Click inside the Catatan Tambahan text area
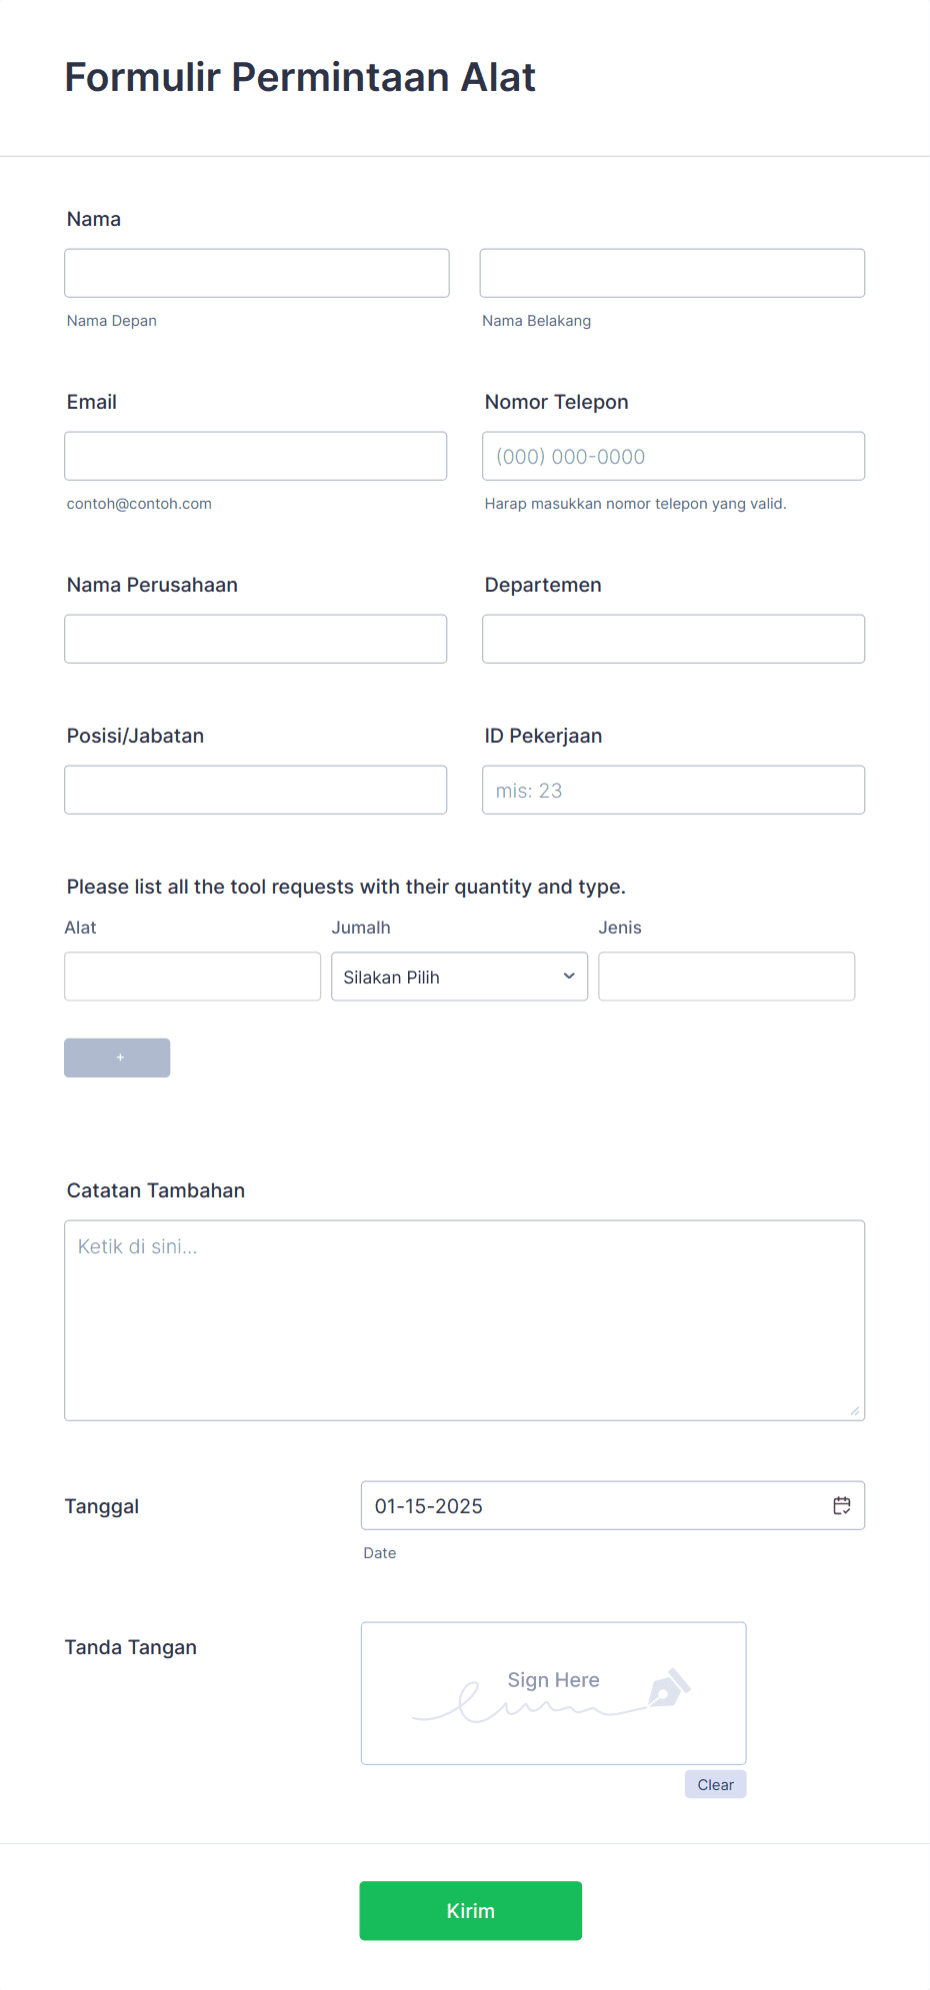This screenshot has height=1990, width=930. point(464,1320)
